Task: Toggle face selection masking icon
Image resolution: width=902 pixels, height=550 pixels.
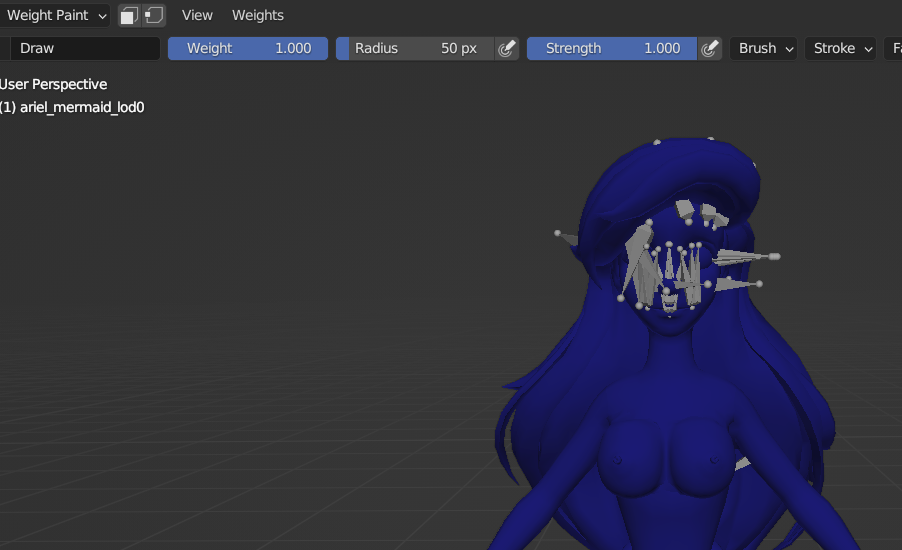Action: click(129, 16)
